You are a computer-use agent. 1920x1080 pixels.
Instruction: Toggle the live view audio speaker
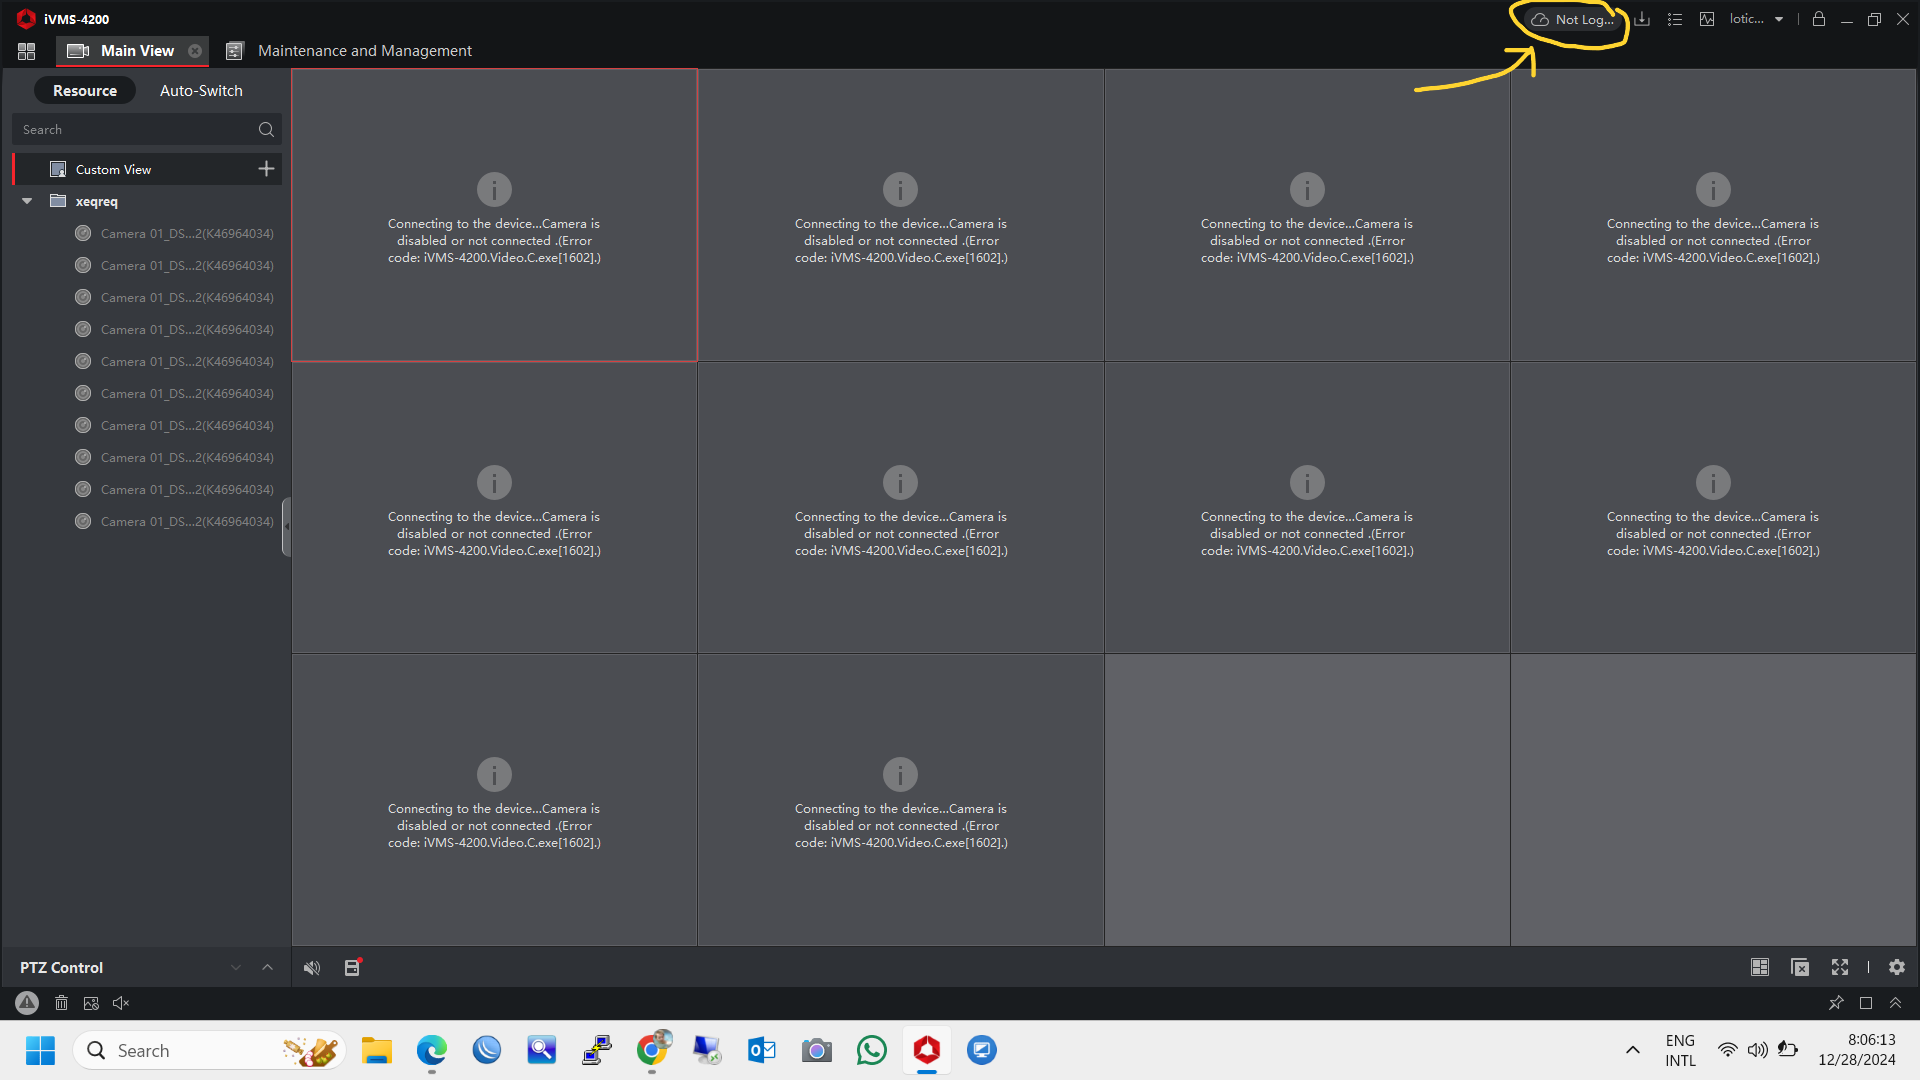[x=312, y=967]
